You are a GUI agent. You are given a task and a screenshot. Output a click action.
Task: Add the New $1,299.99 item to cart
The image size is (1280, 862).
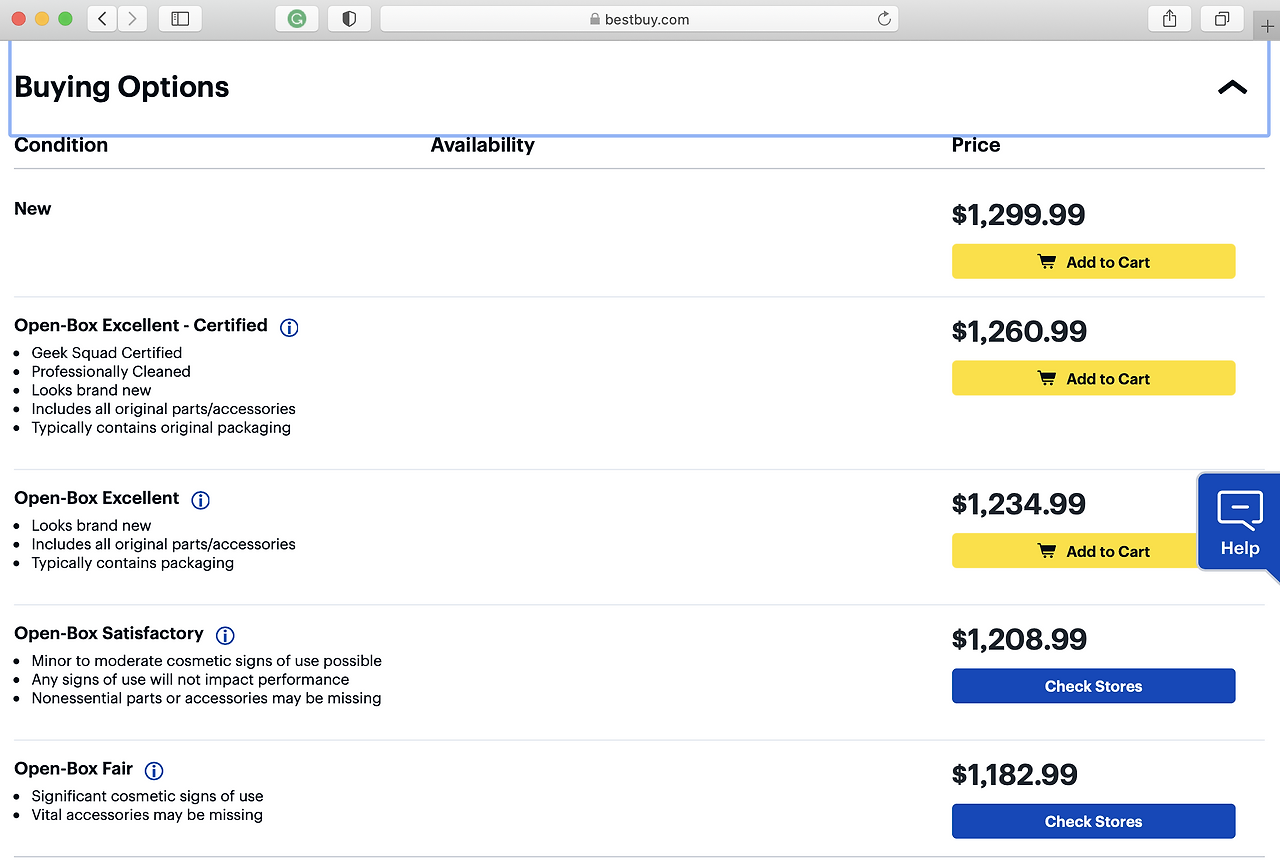point(1093,262)
